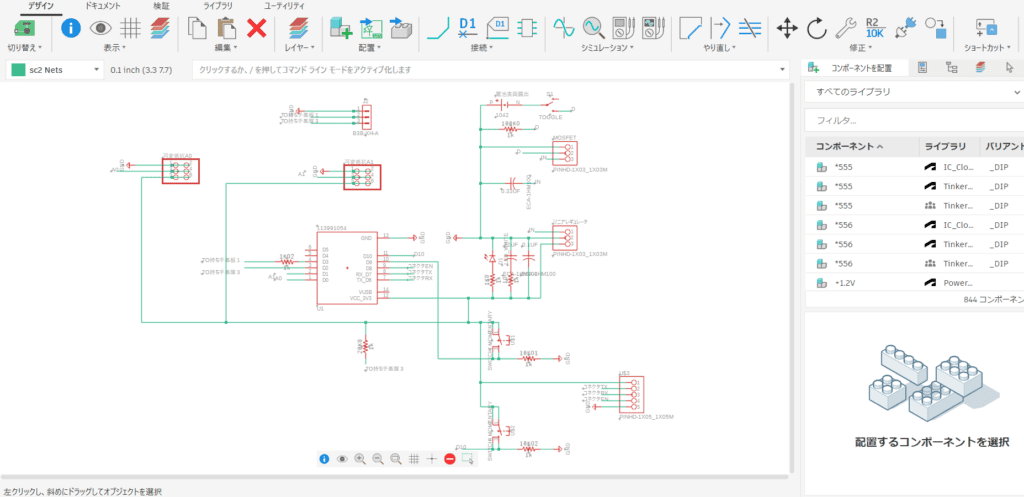Toggle the eye visibility icon in top toolbar
1024x497 pixels.
100,27
